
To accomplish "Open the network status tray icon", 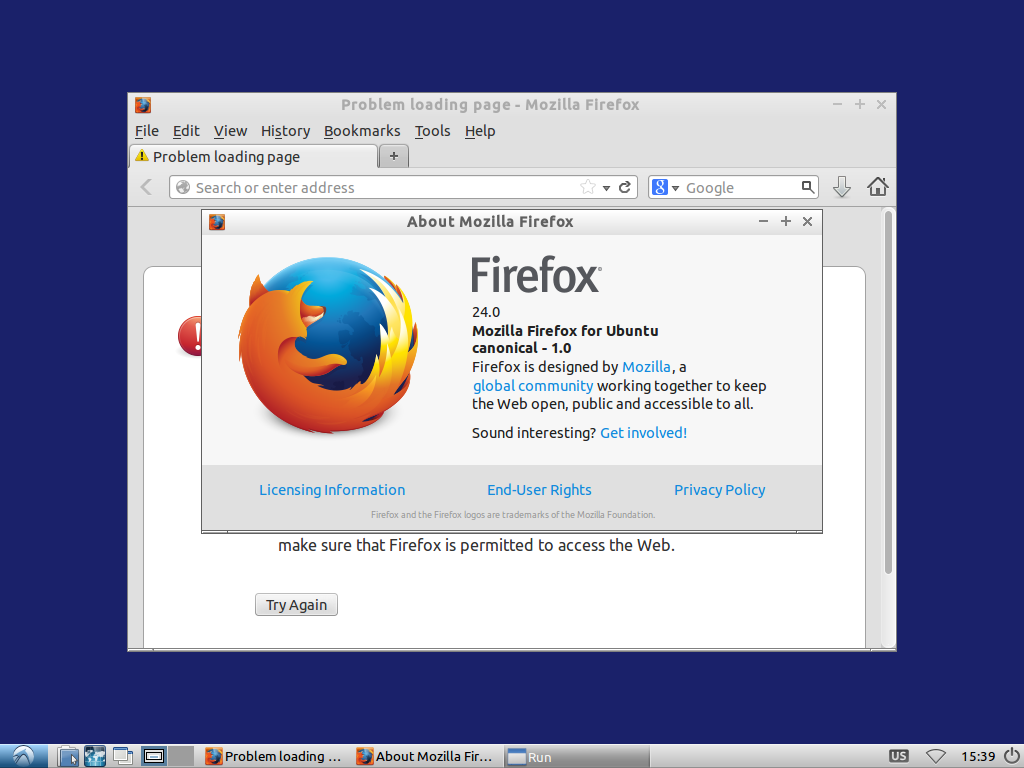I will (935, 756).
